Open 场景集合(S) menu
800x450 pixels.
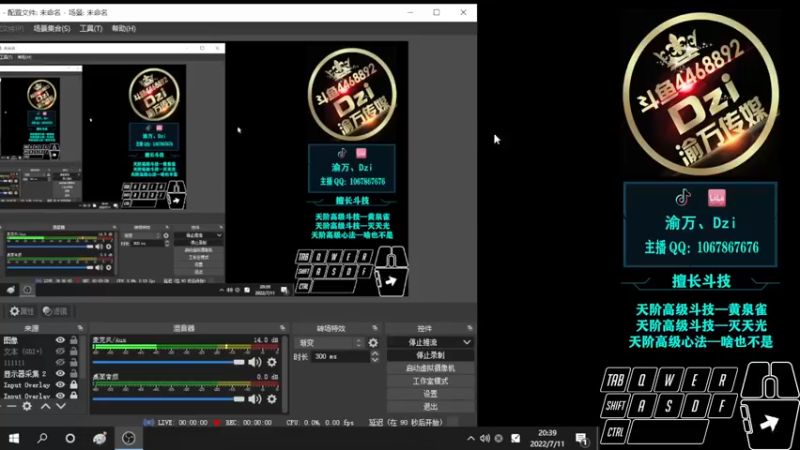click(52, 29)
